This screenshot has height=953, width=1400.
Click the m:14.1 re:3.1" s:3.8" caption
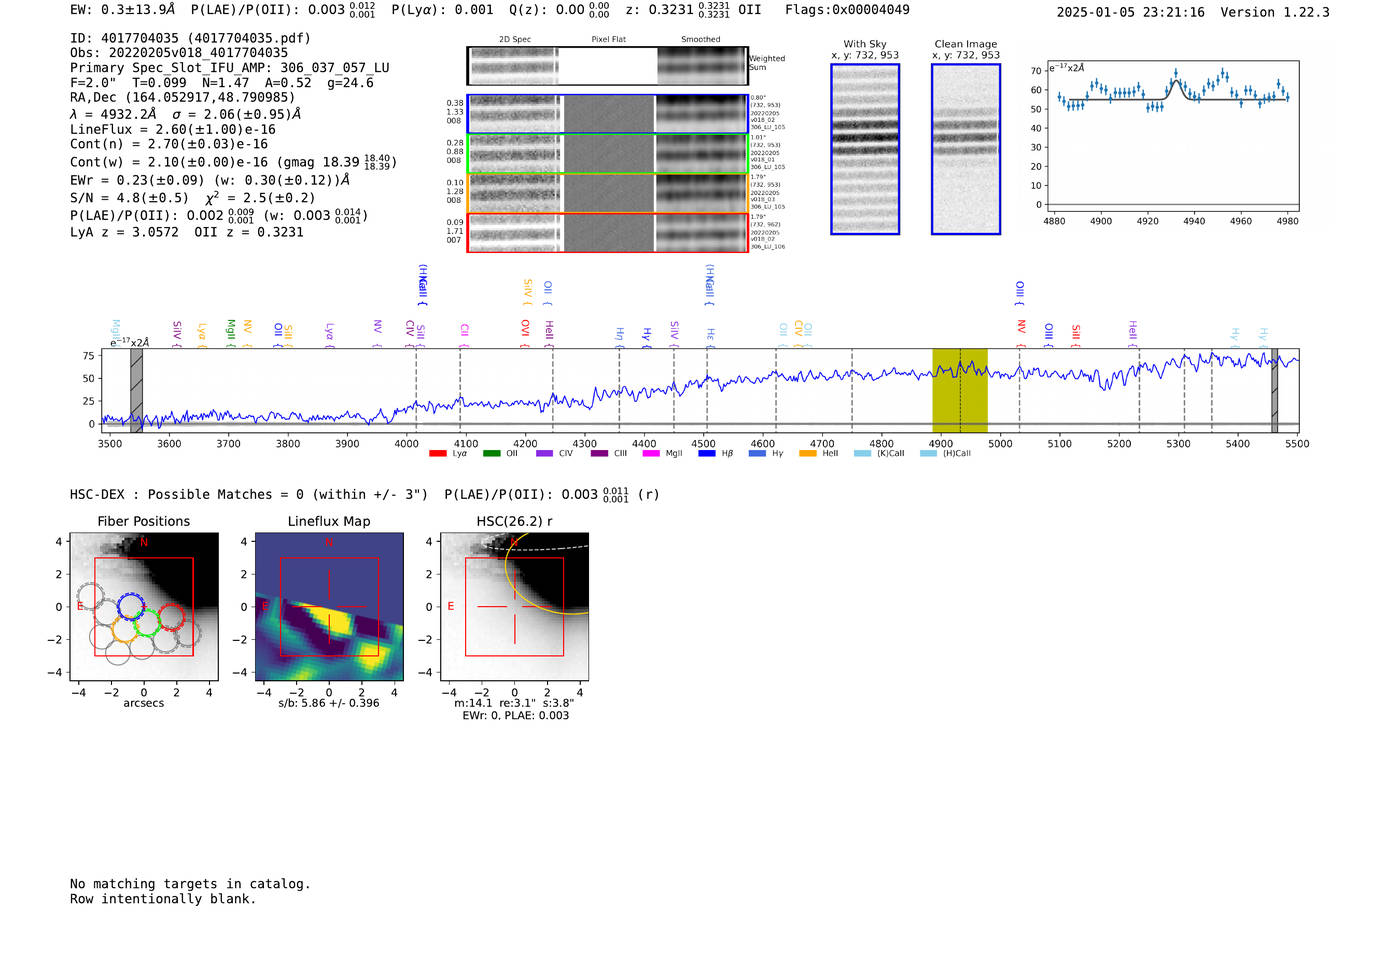pos(515,703)
